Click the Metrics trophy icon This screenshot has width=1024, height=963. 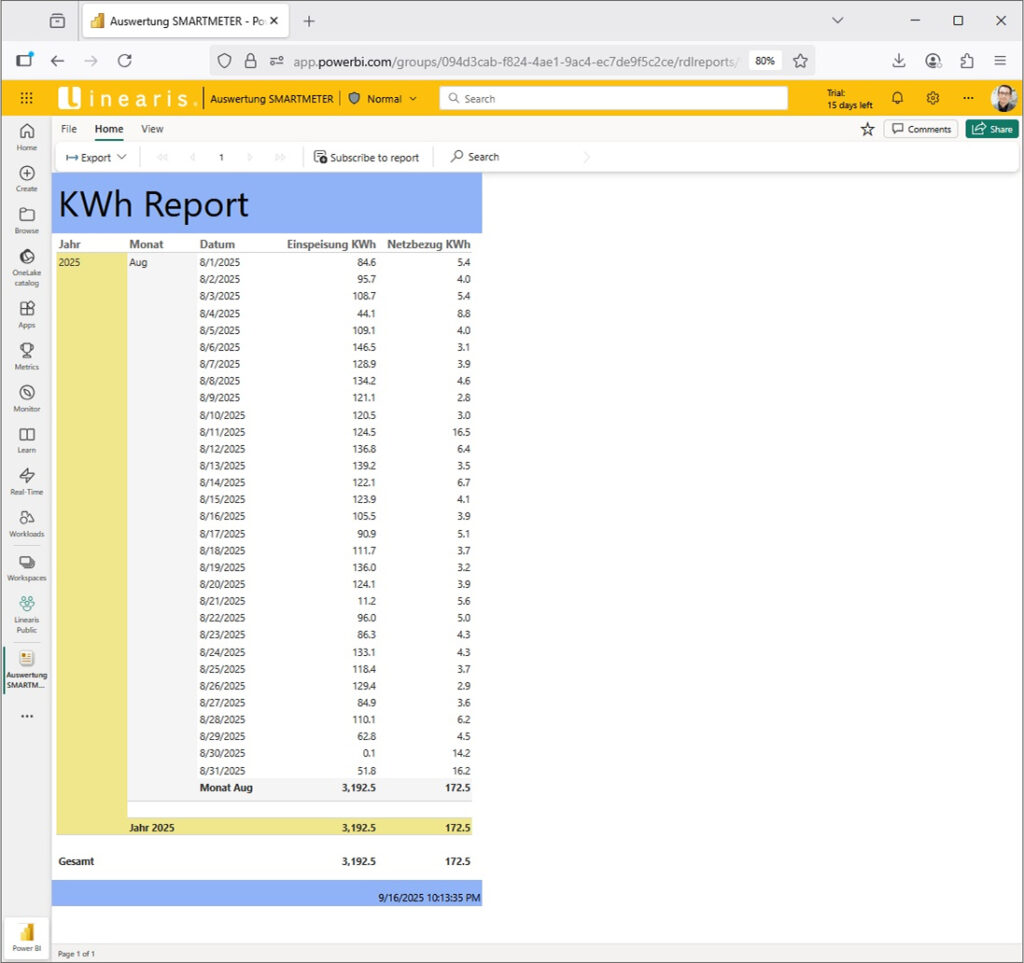click(x=27, y=351)
